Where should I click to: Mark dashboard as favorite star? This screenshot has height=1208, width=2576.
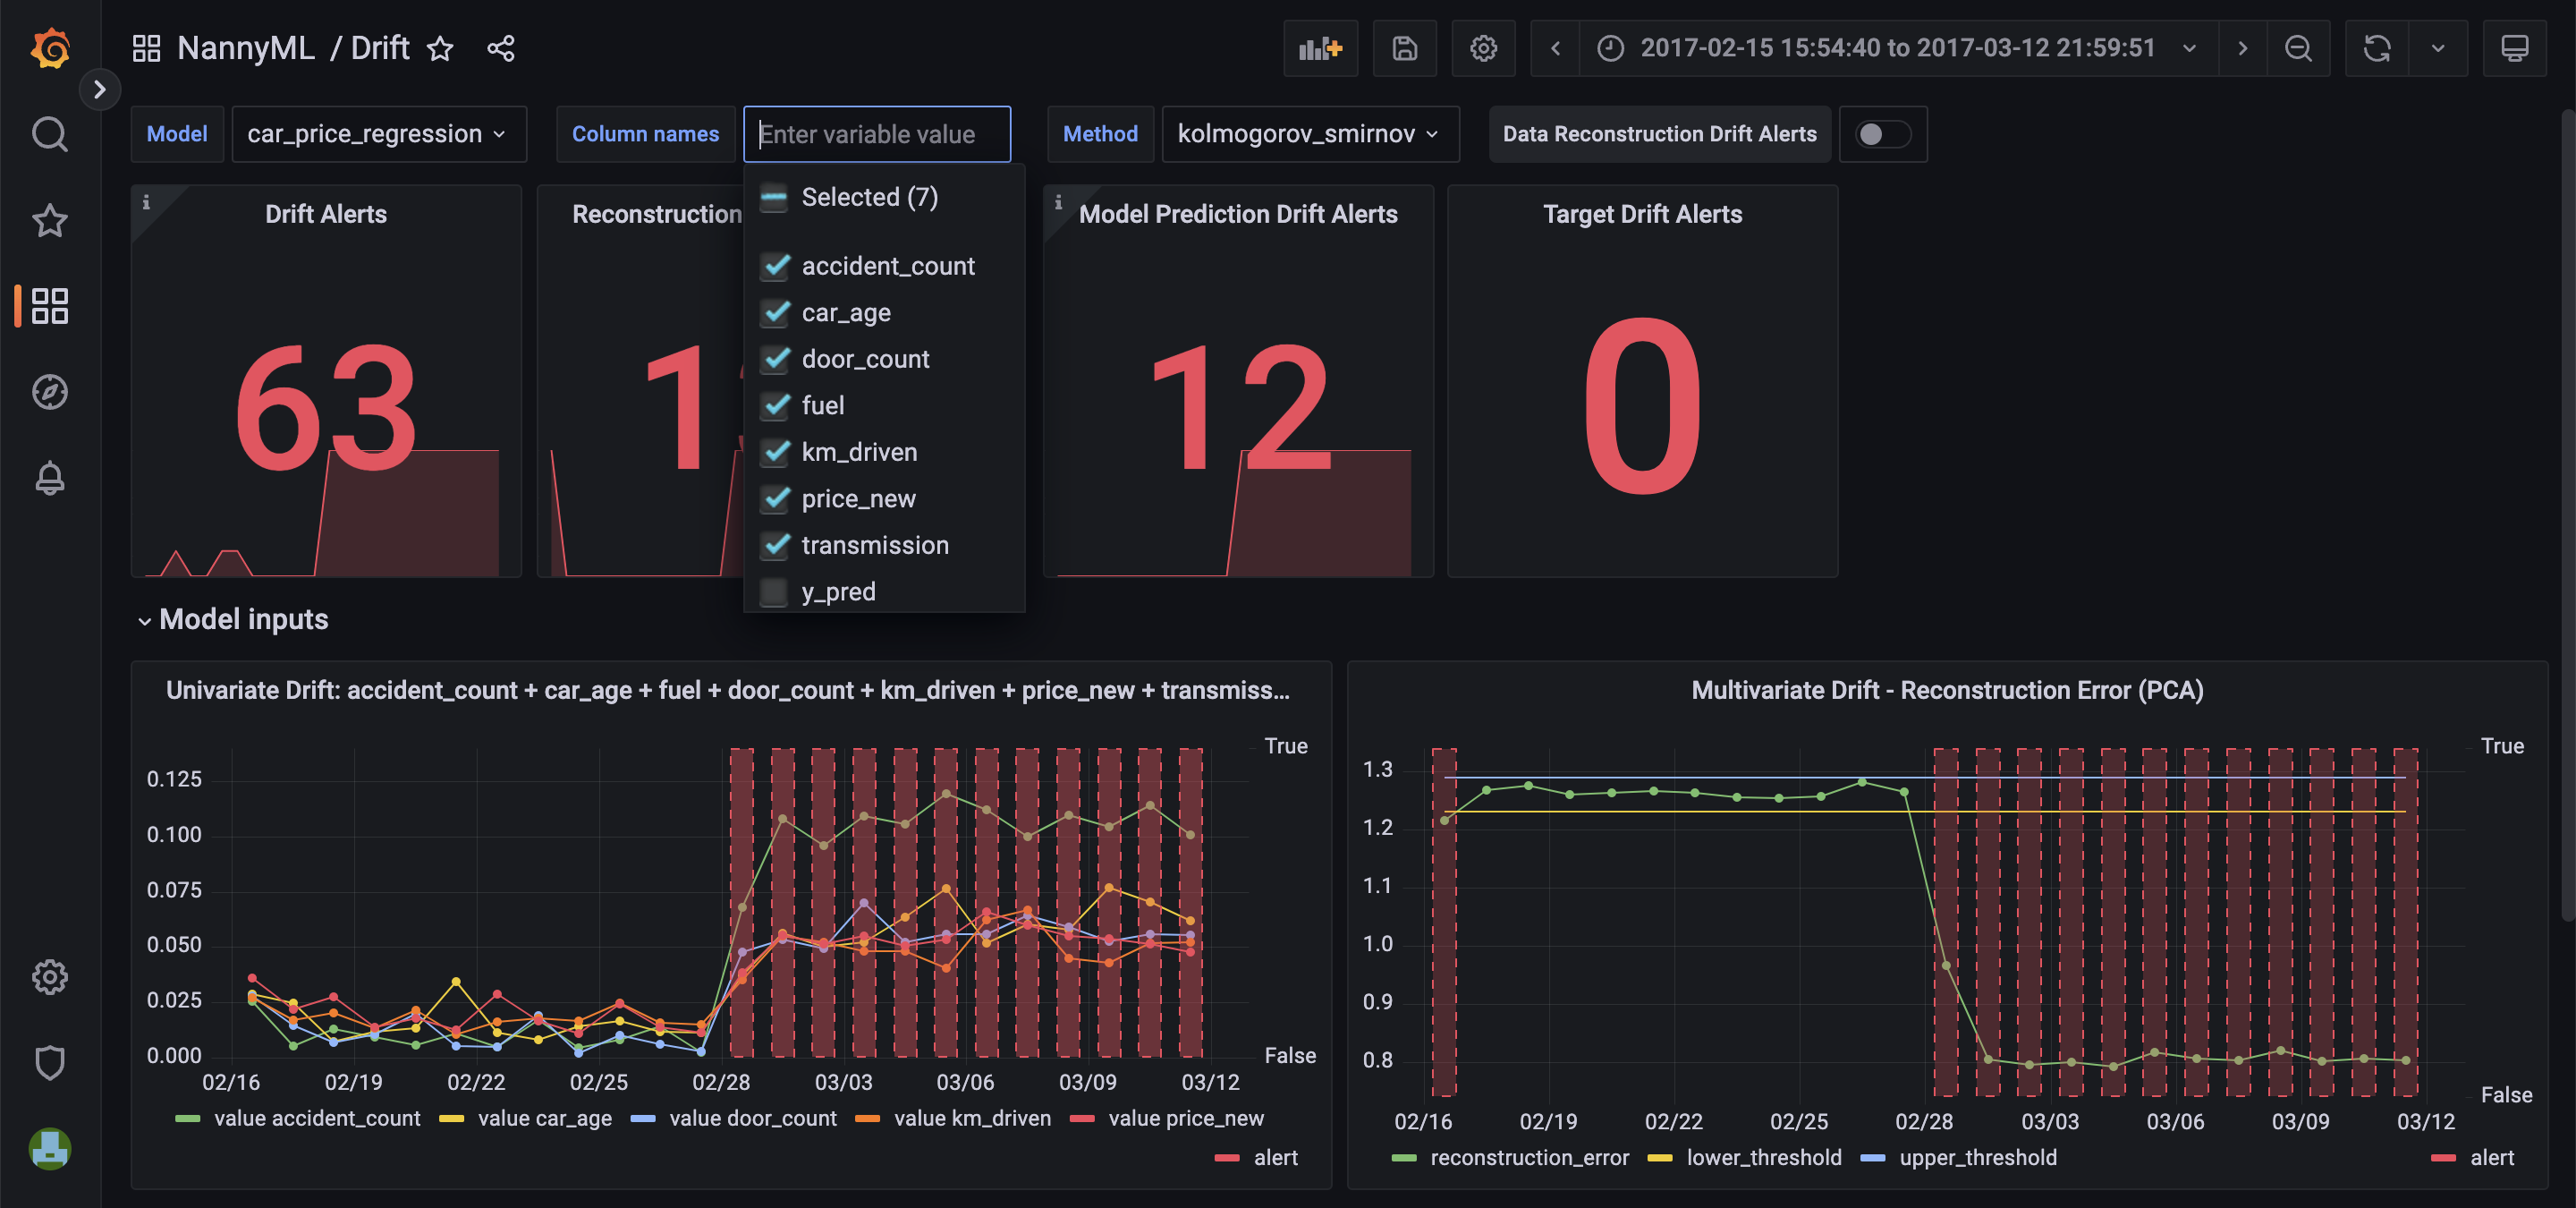(440, 48)
